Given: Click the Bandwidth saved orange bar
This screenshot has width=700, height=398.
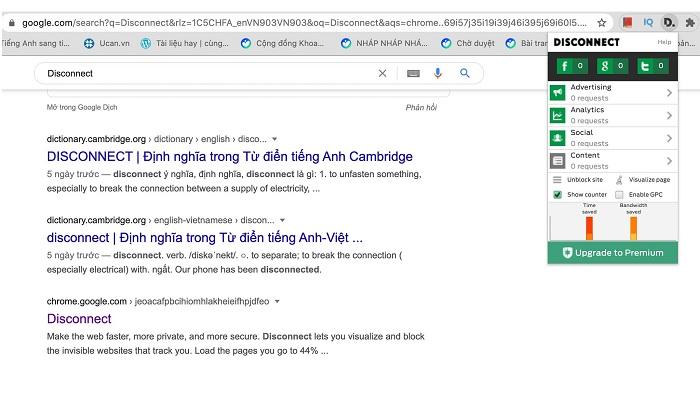Looking at the screenshot, I should pyautogui.click(x=633, y=228).
